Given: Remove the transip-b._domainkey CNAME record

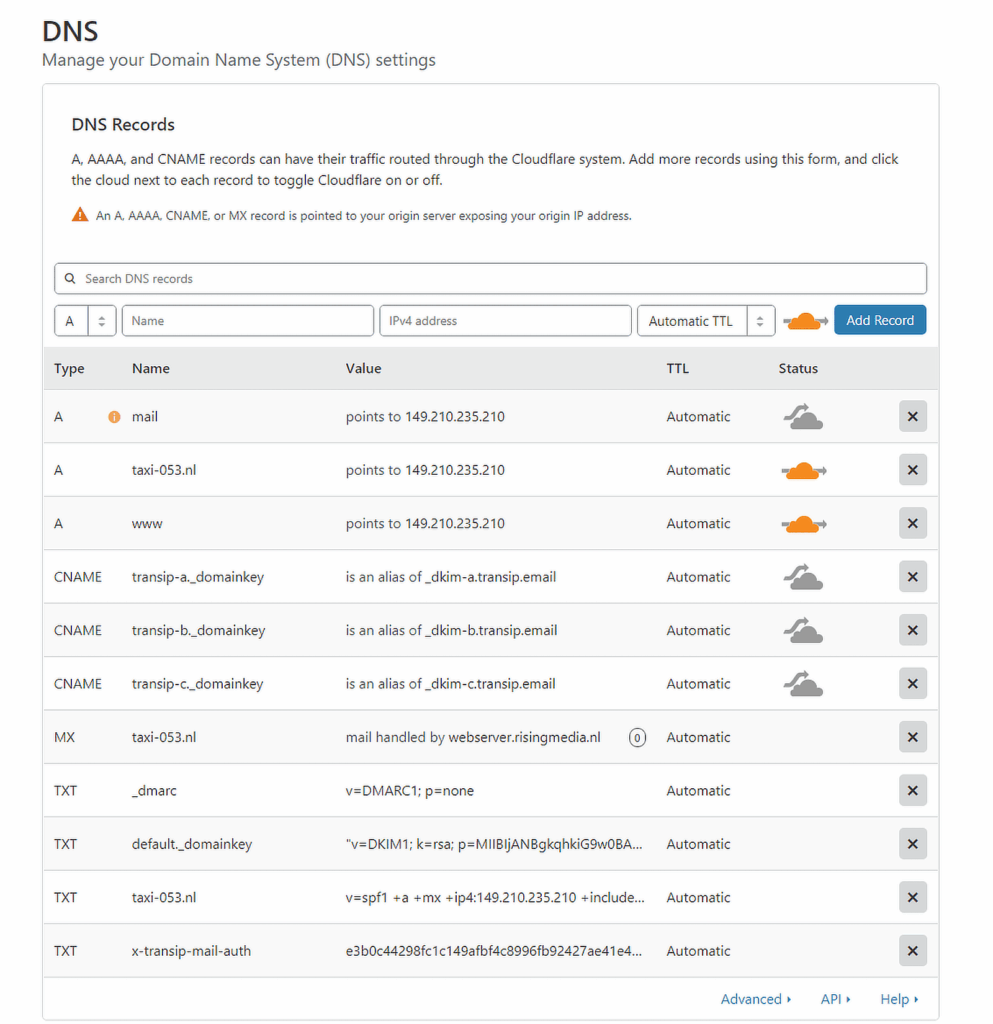Looking at the screenshot, I should 912,630.
